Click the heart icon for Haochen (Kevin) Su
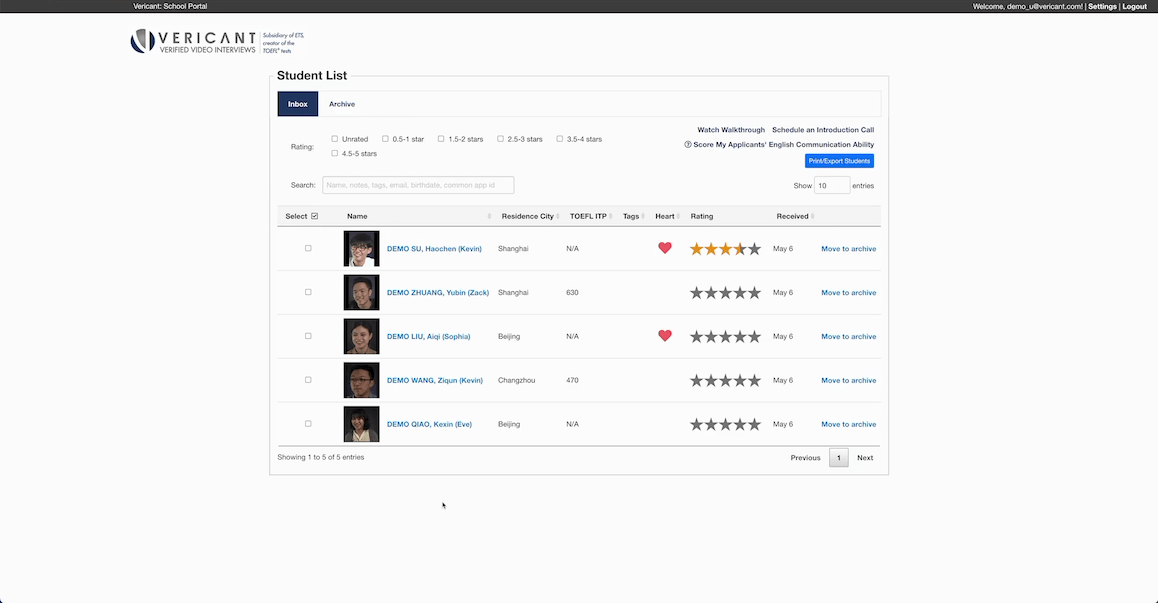Viewport: 1158px width, 603px height. click(x=665, y=248)
